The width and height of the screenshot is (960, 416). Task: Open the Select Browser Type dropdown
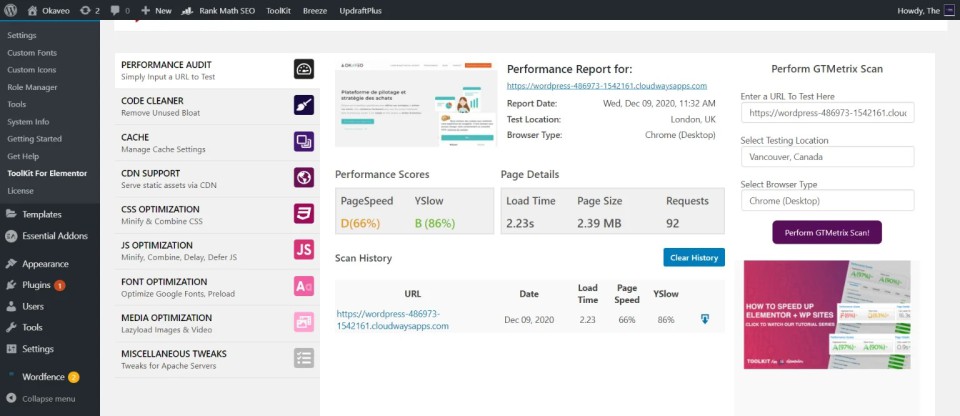827,201
